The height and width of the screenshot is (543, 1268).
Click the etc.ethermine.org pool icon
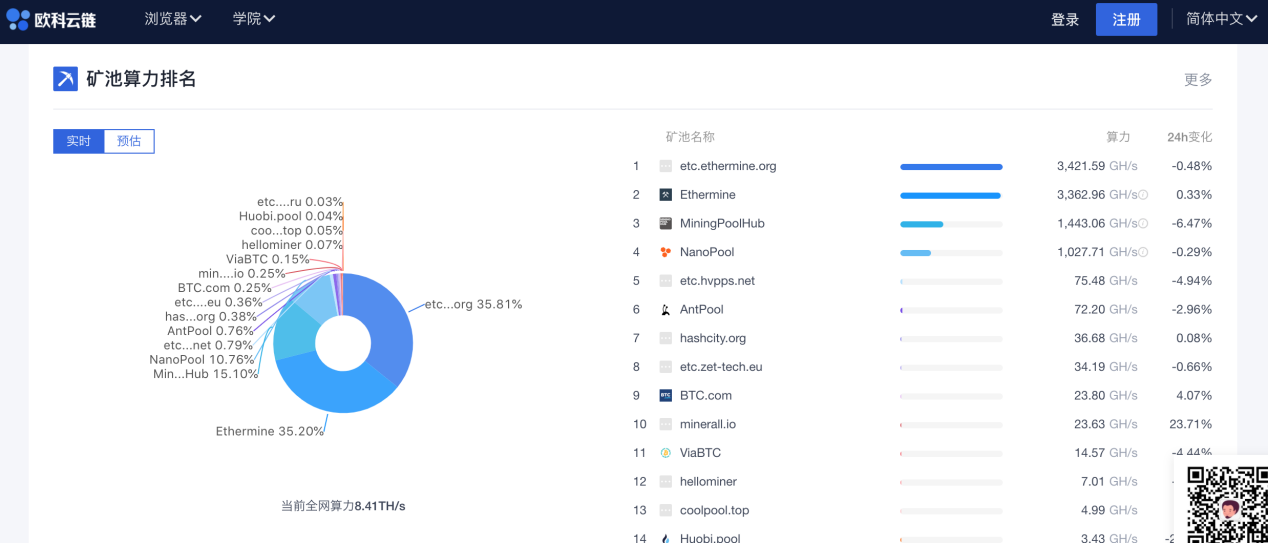tap(666, 166)
